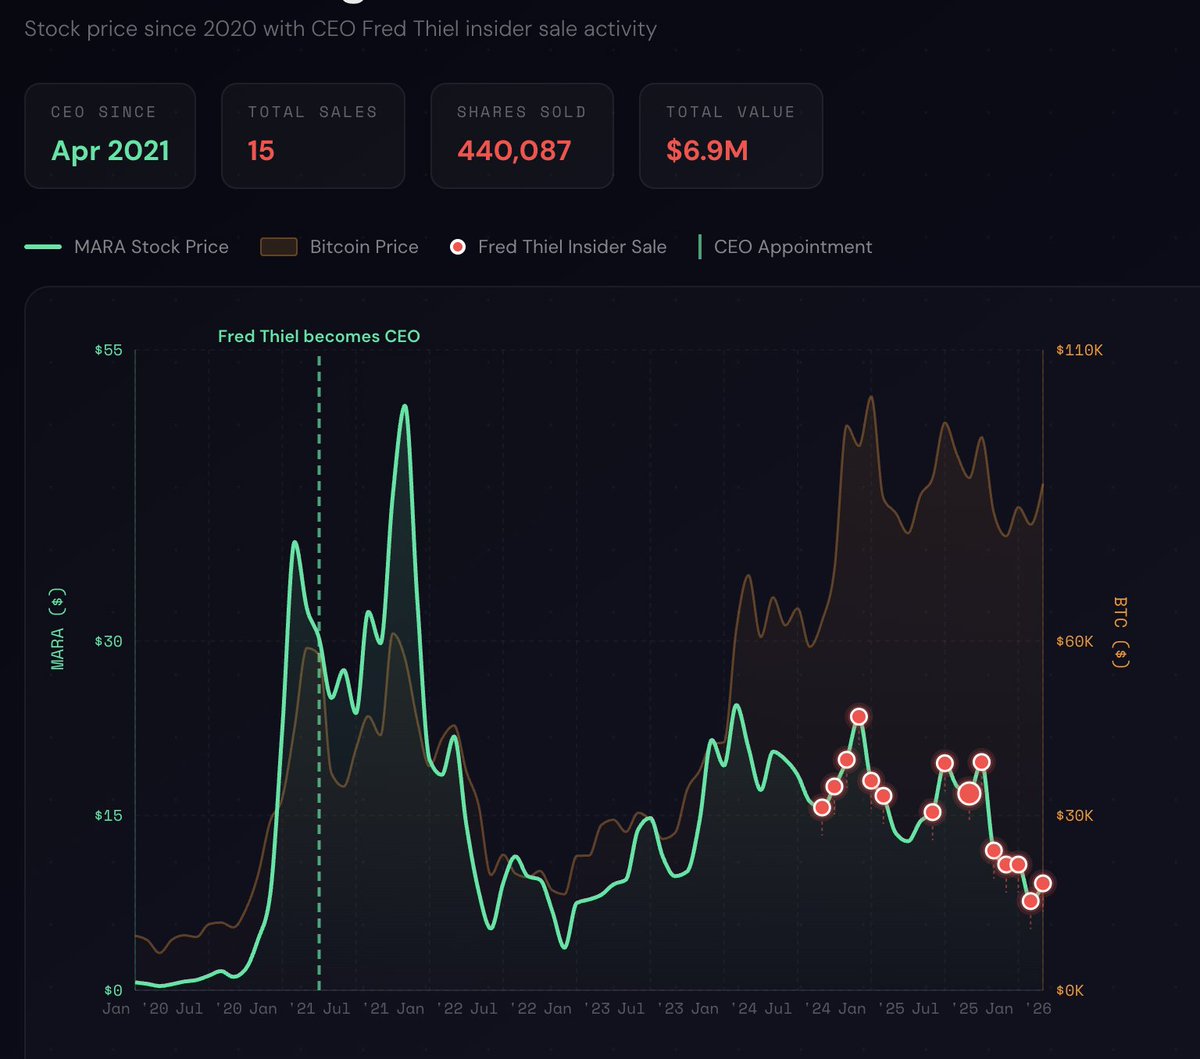This screenshot has height=1059, width=1200.
Task: Click the '$15' MARA axis label
Action: [107, 816]
